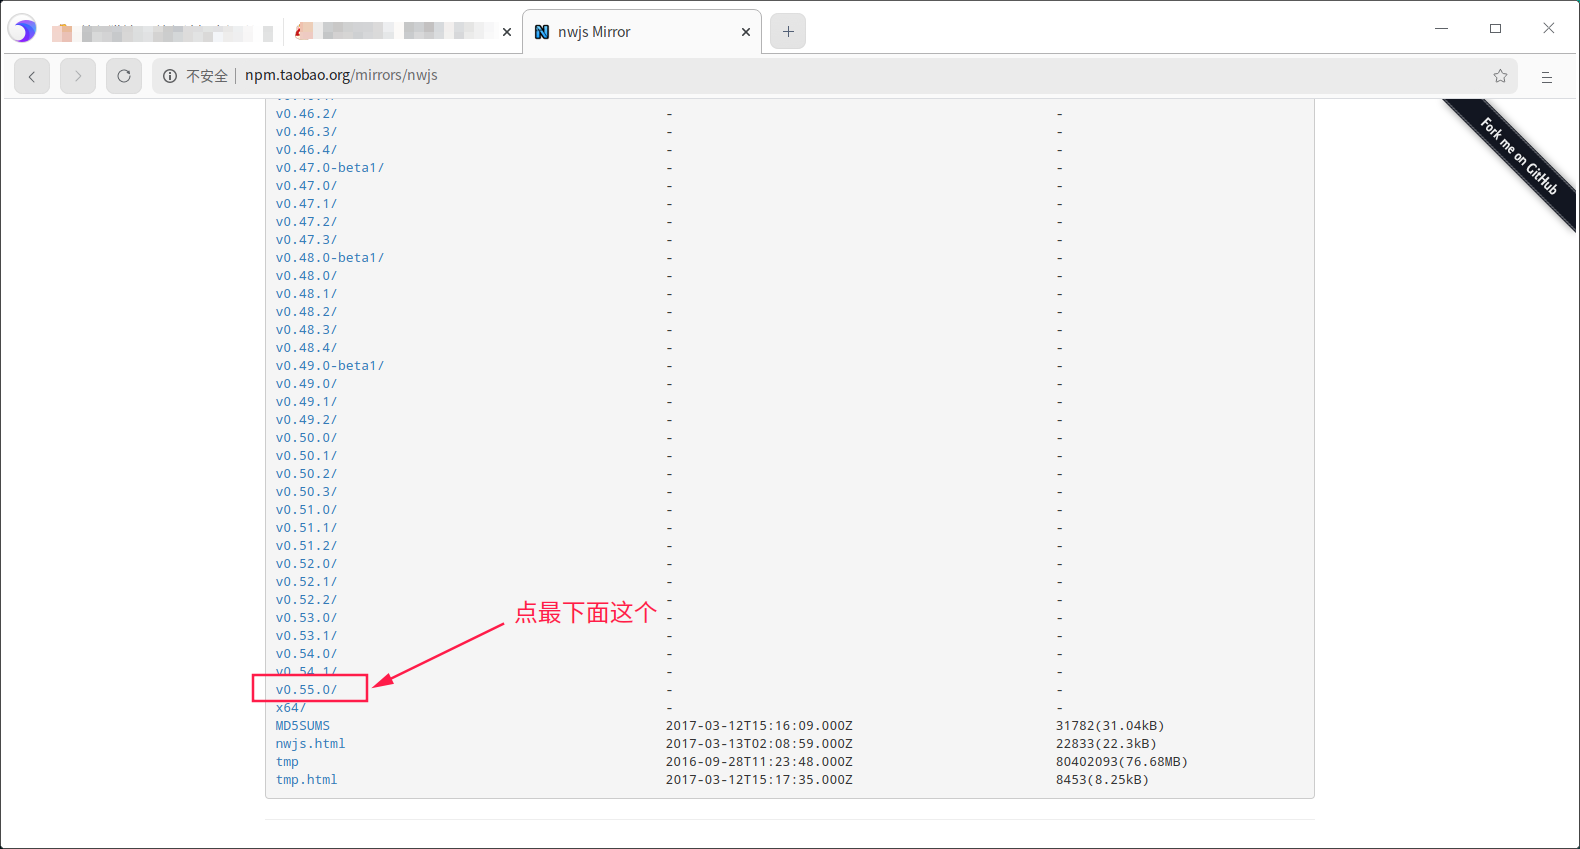
Task: Select the date 2017-03-13T02:08:59.000Z
Action: click(x=759, y=744)
